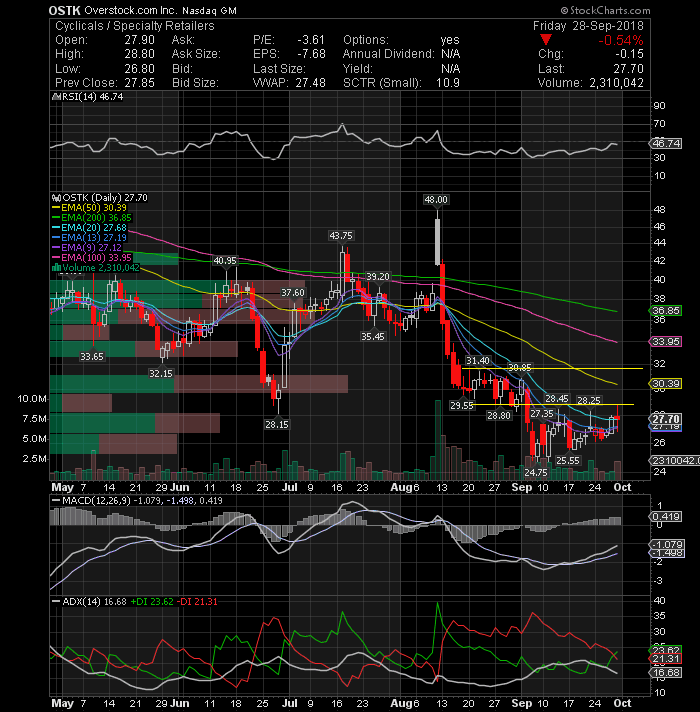Screen dimensions: 700x712
Task: Click the volume bars icon in the legend
Action: pyautogui.click(x=57, y=267)
